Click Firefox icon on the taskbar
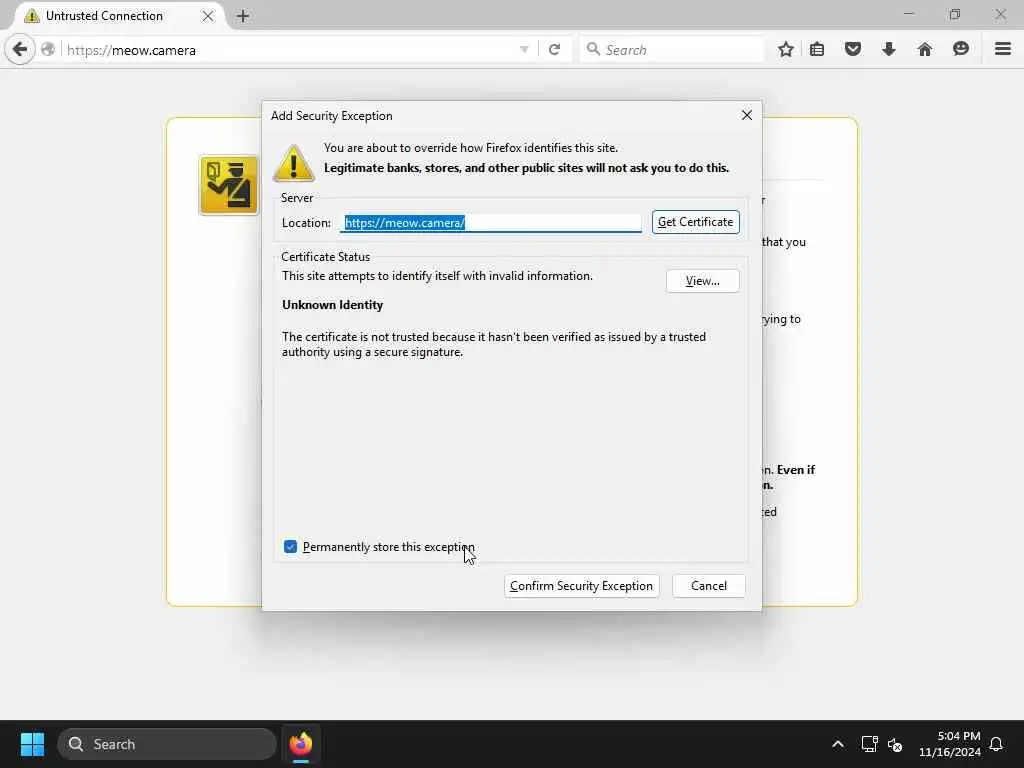Viewport: 1024px width, 768px height. (x=300, y=744)
